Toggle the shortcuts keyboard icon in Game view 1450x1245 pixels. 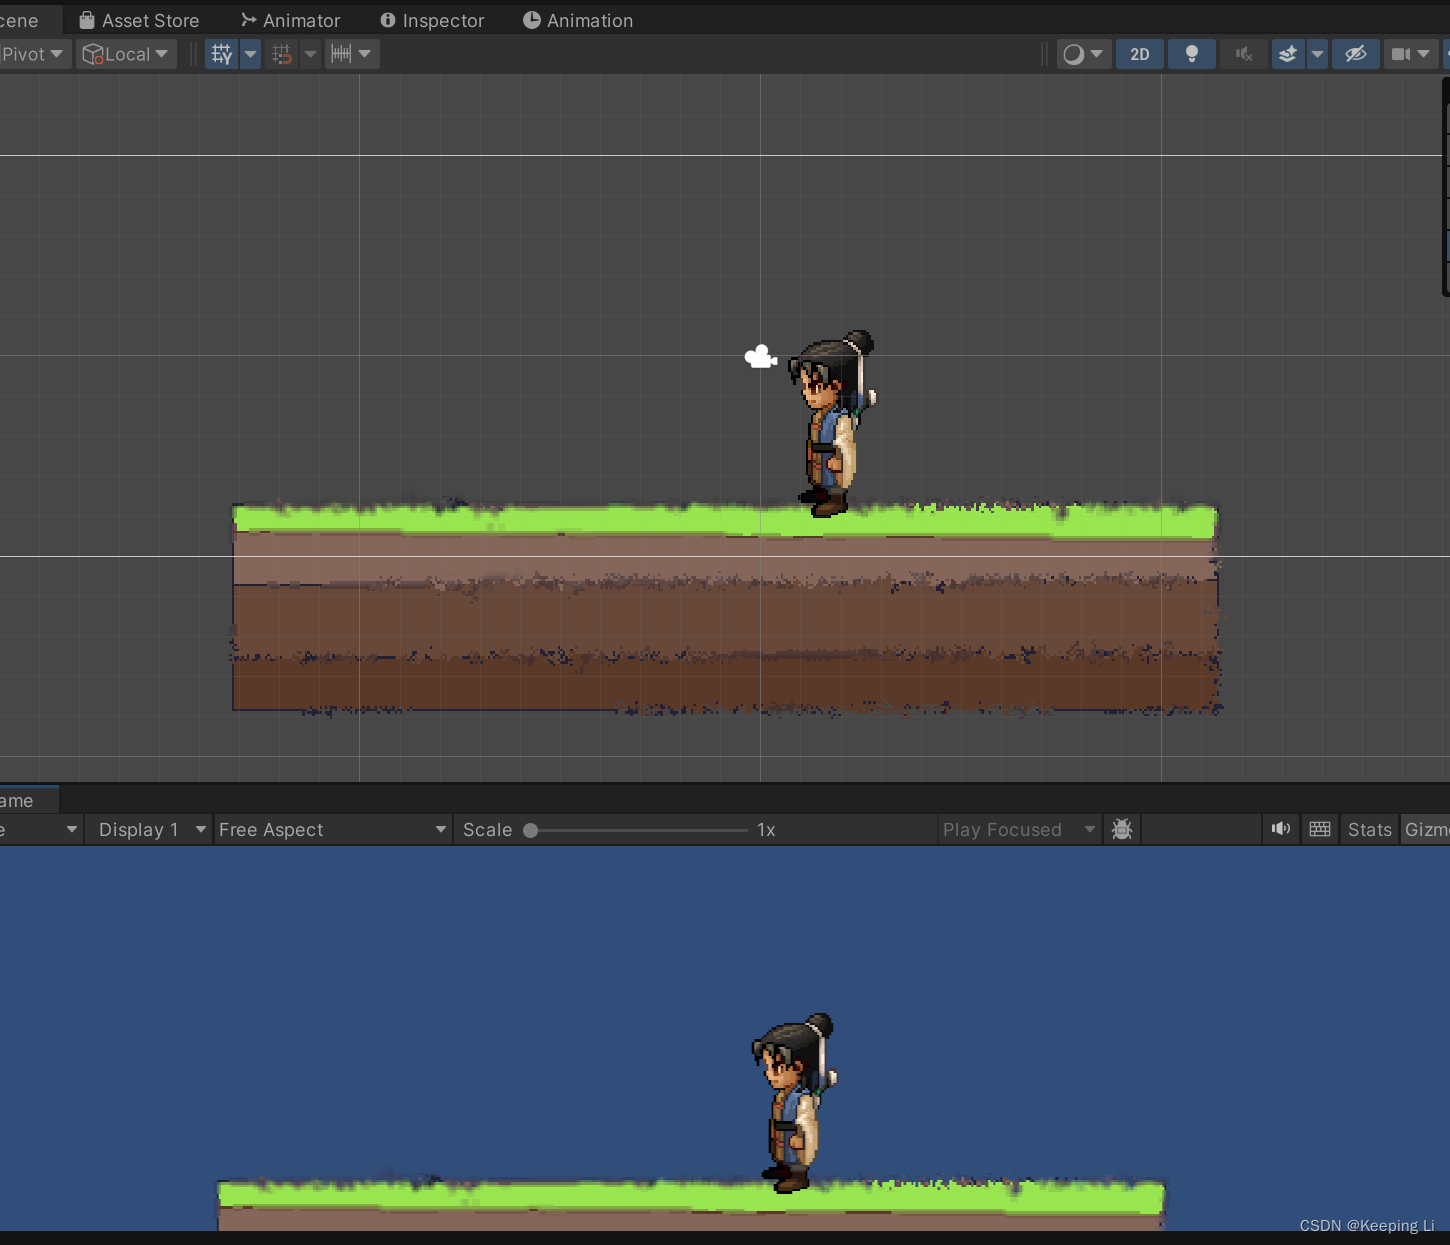[1320, 829]
